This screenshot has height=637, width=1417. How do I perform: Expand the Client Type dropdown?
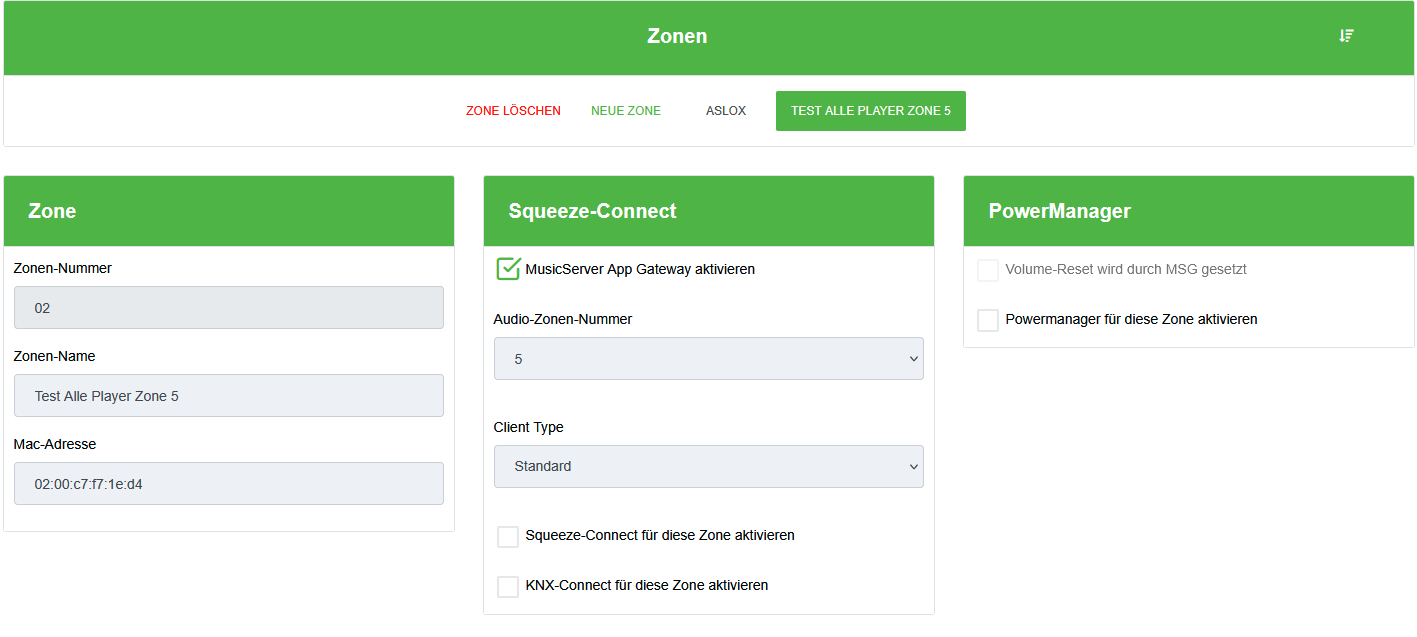click(x=708, y=467)
